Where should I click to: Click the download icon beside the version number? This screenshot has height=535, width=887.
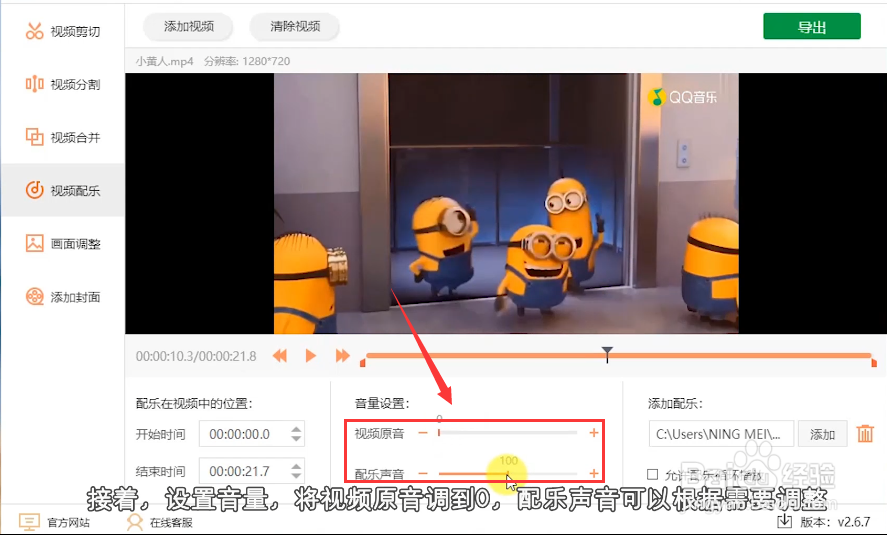click(784, 521)
